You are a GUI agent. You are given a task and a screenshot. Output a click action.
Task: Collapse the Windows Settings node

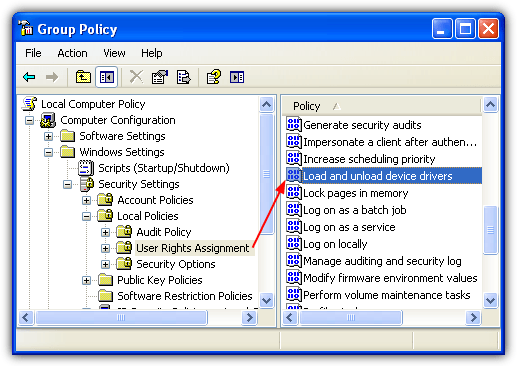[x=48, y=152]
